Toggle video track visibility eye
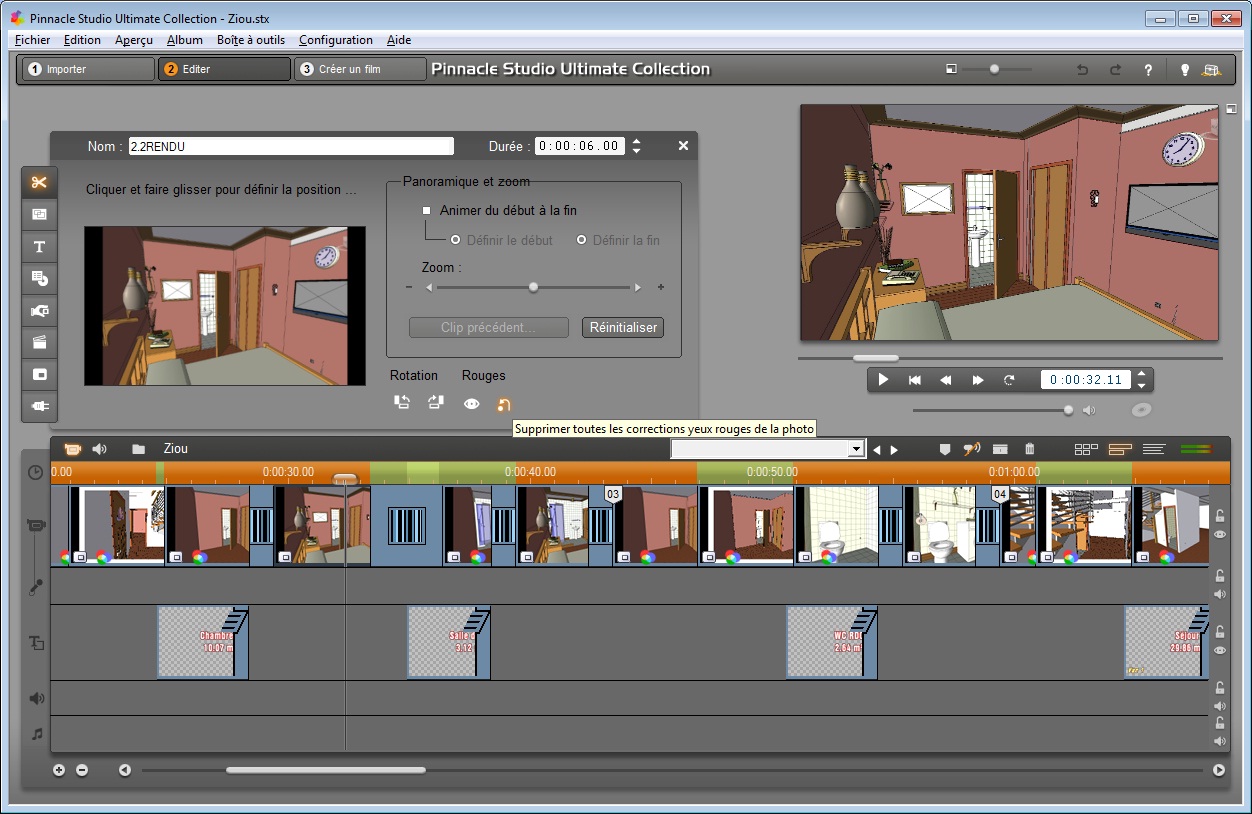Image resolution: width=1252 pixels, height=814 pixels. (1219, 535)
